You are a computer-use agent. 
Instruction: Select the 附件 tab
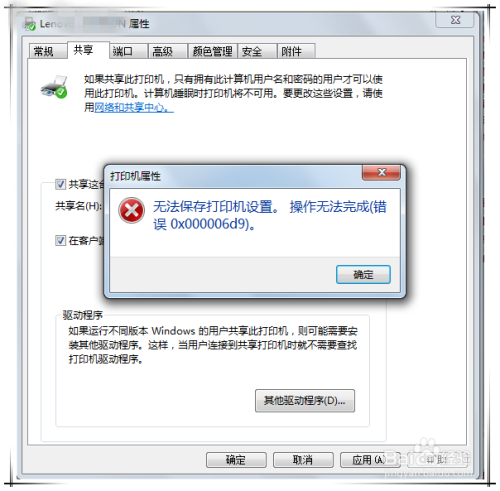(x=296, y=51)
